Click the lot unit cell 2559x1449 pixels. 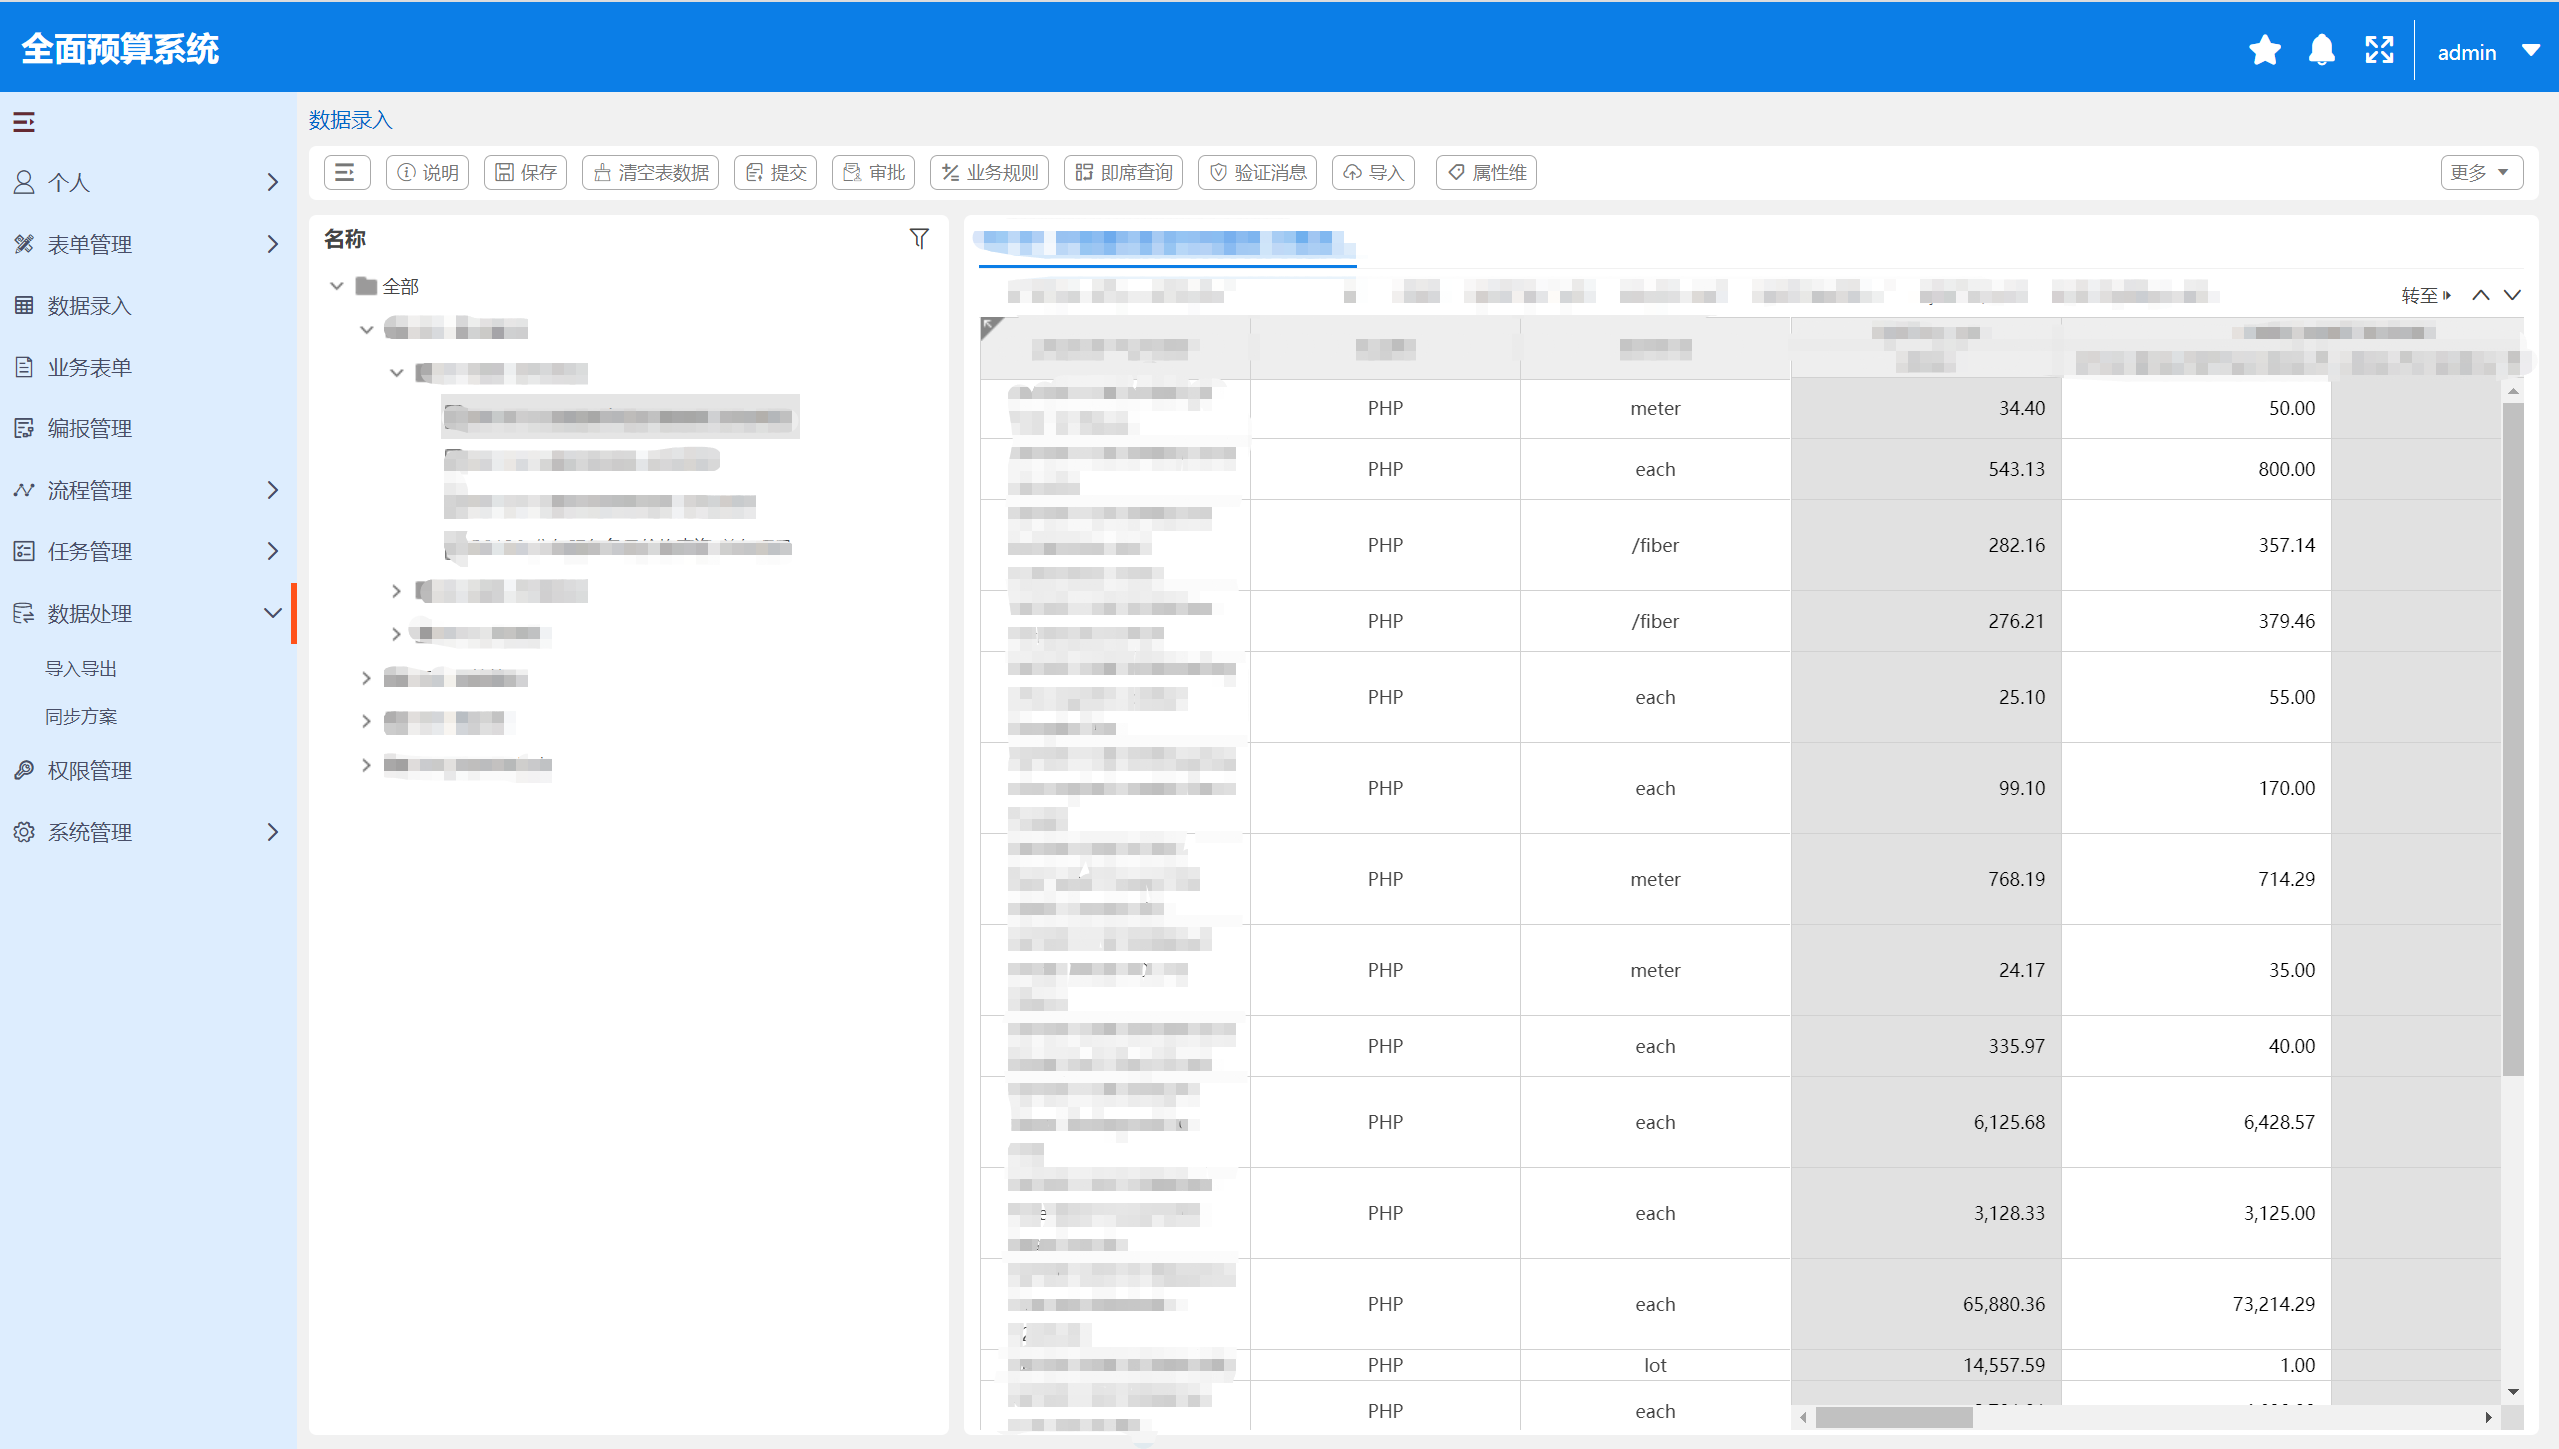(x=1655, y=1365)
